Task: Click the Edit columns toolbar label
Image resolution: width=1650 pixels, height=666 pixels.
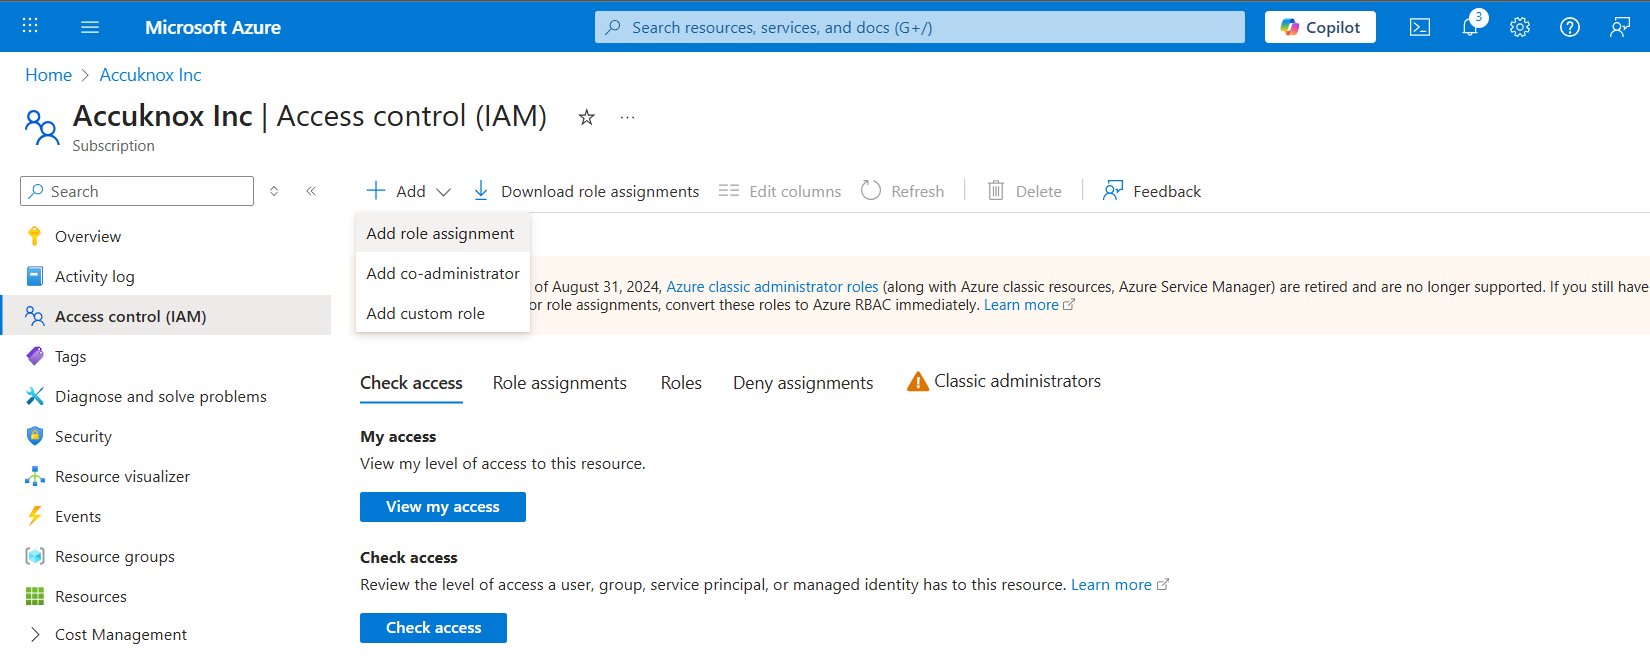Action: click(795, 191)
